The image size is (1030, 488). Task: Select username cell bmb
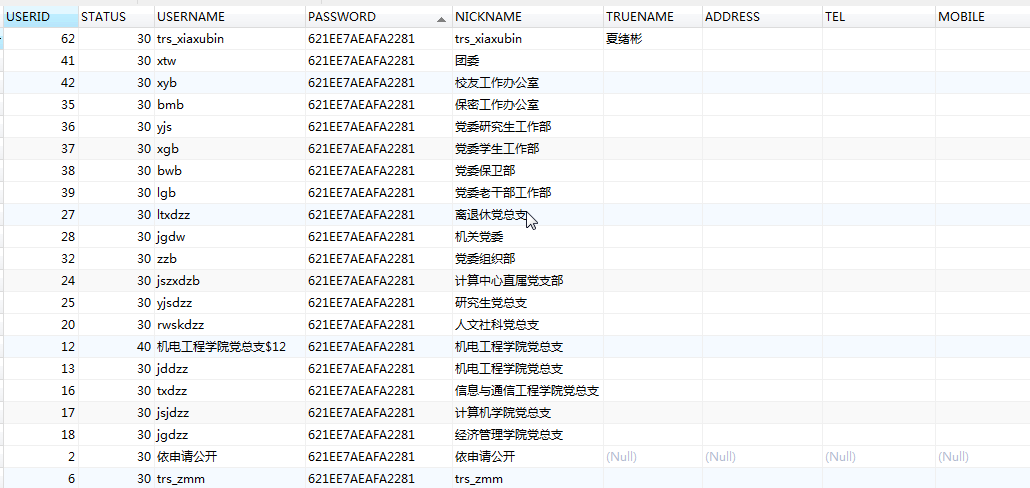tap(231, 105)
